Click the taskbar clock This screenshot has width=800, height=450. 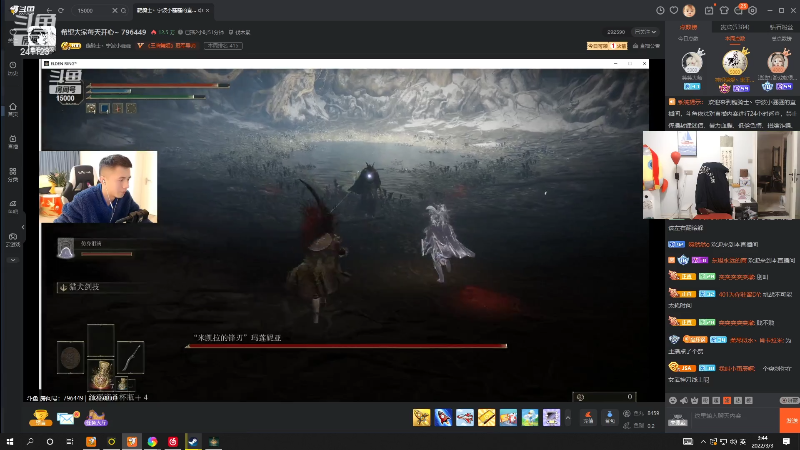tap(763, 441)
